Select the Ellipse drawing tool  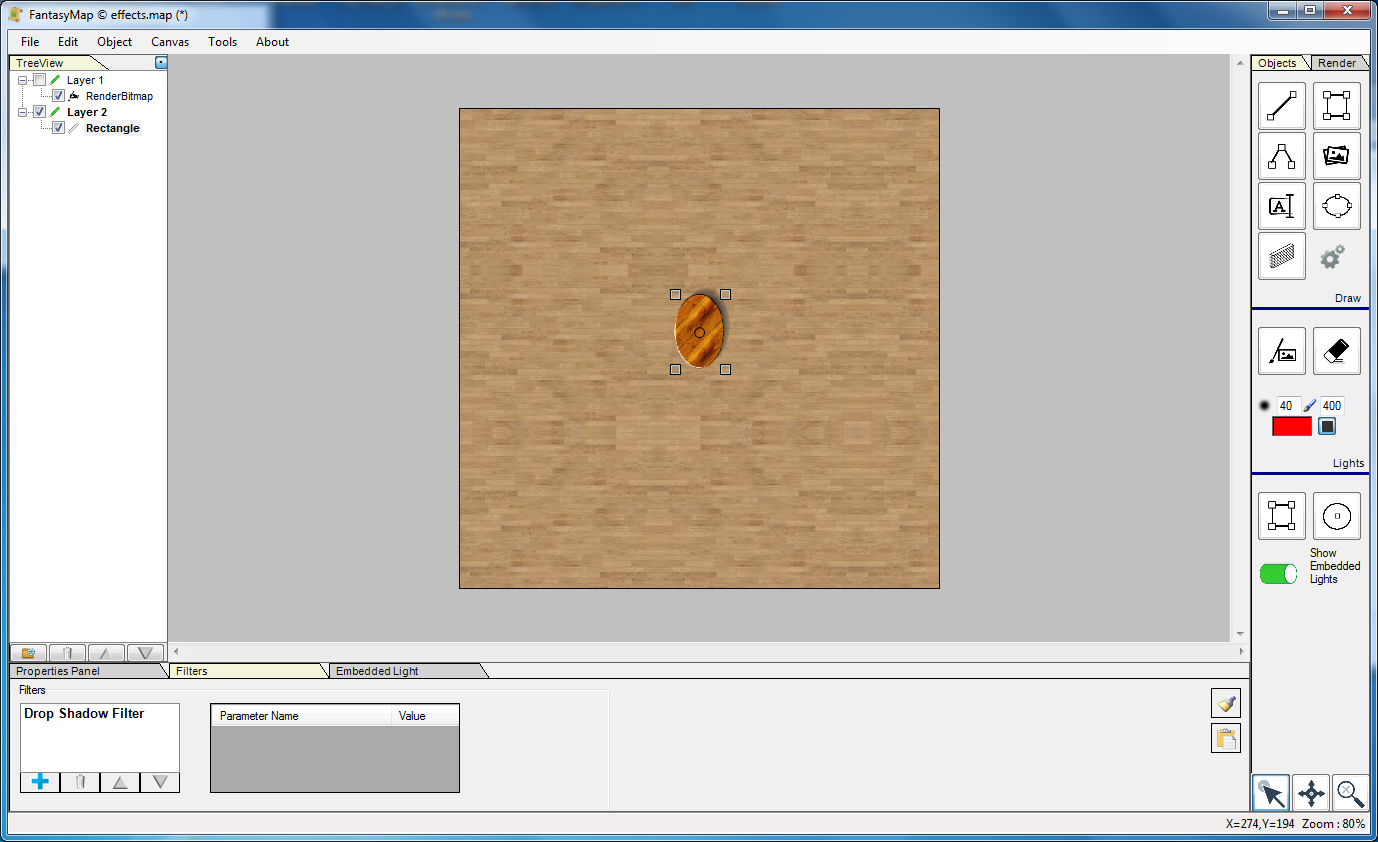(x=1337, y=206)
